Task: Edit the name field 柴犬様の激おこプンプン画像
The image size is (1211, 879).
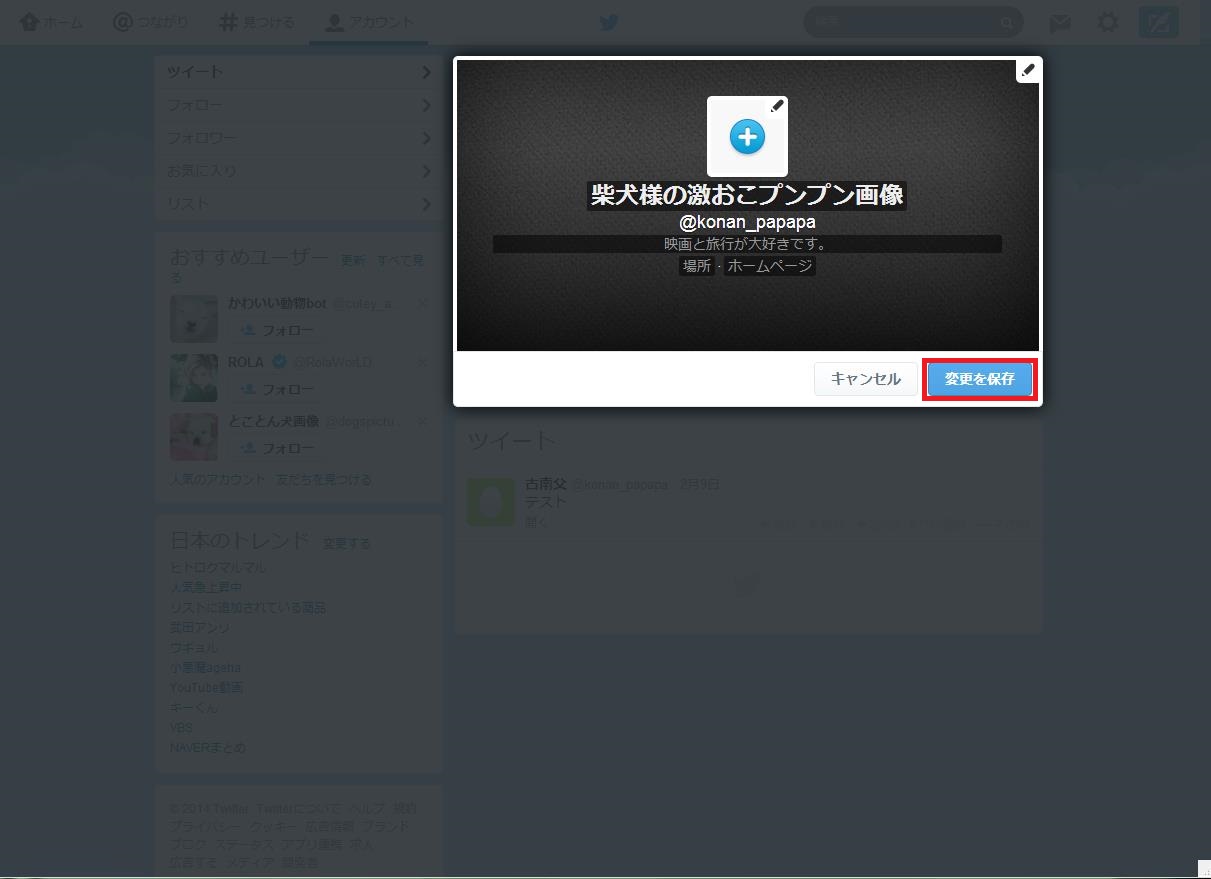Action: click(x=747, y=195)
